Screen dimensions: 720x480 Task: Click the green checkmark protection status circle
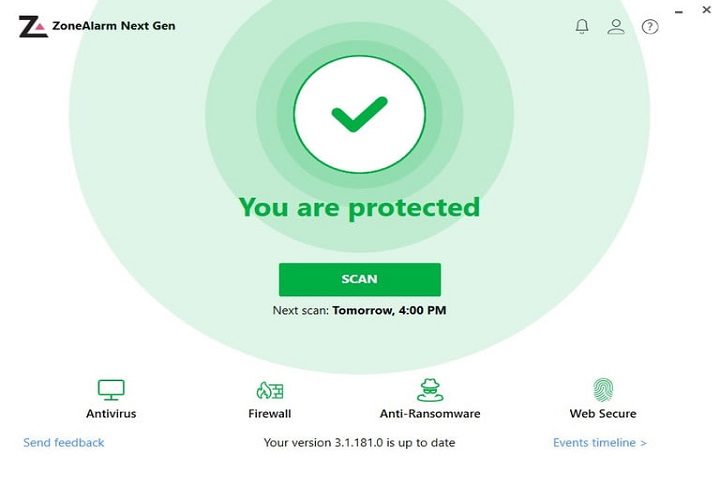click(360, 114)
